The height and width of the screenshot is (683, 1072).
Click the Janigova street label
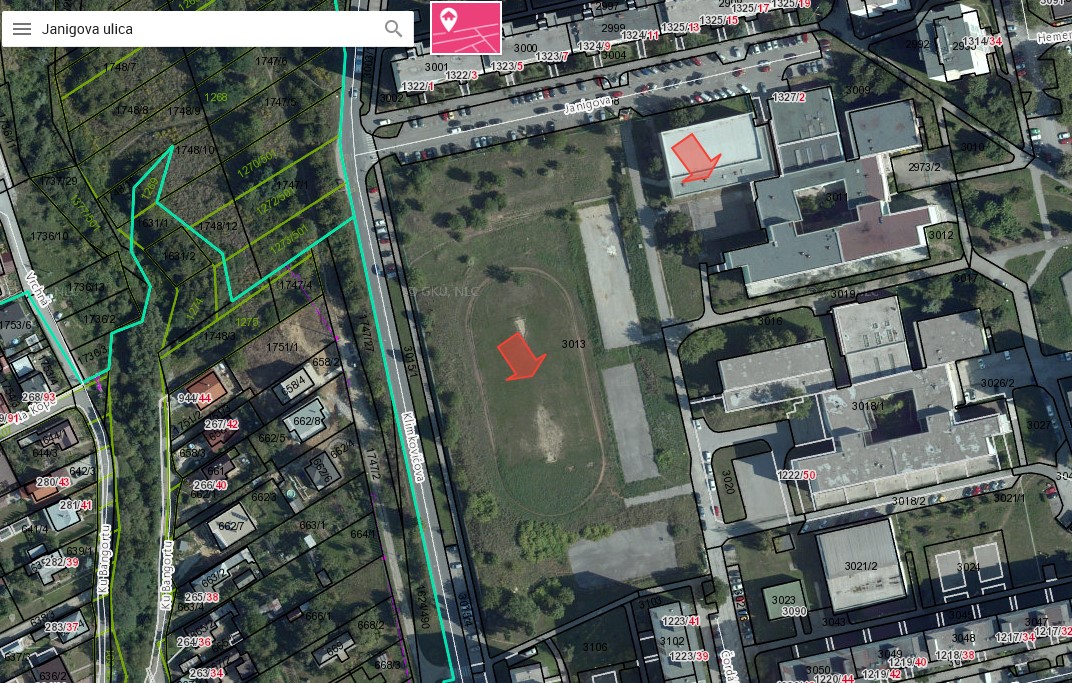[589, 104]
